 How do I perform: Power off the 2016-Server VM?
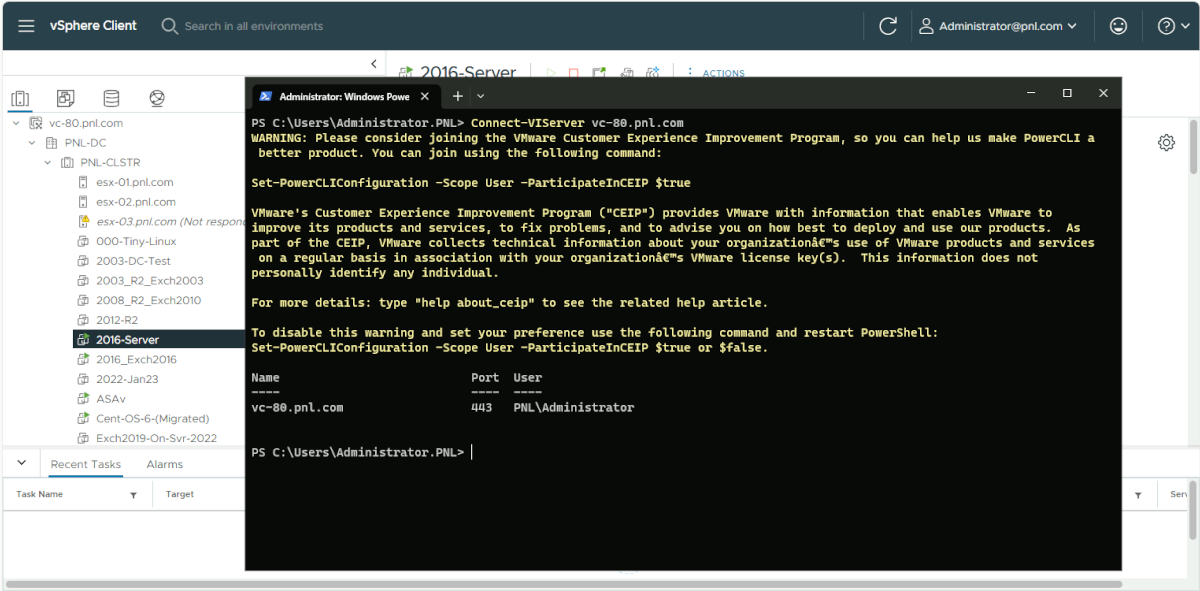(574, 72)
